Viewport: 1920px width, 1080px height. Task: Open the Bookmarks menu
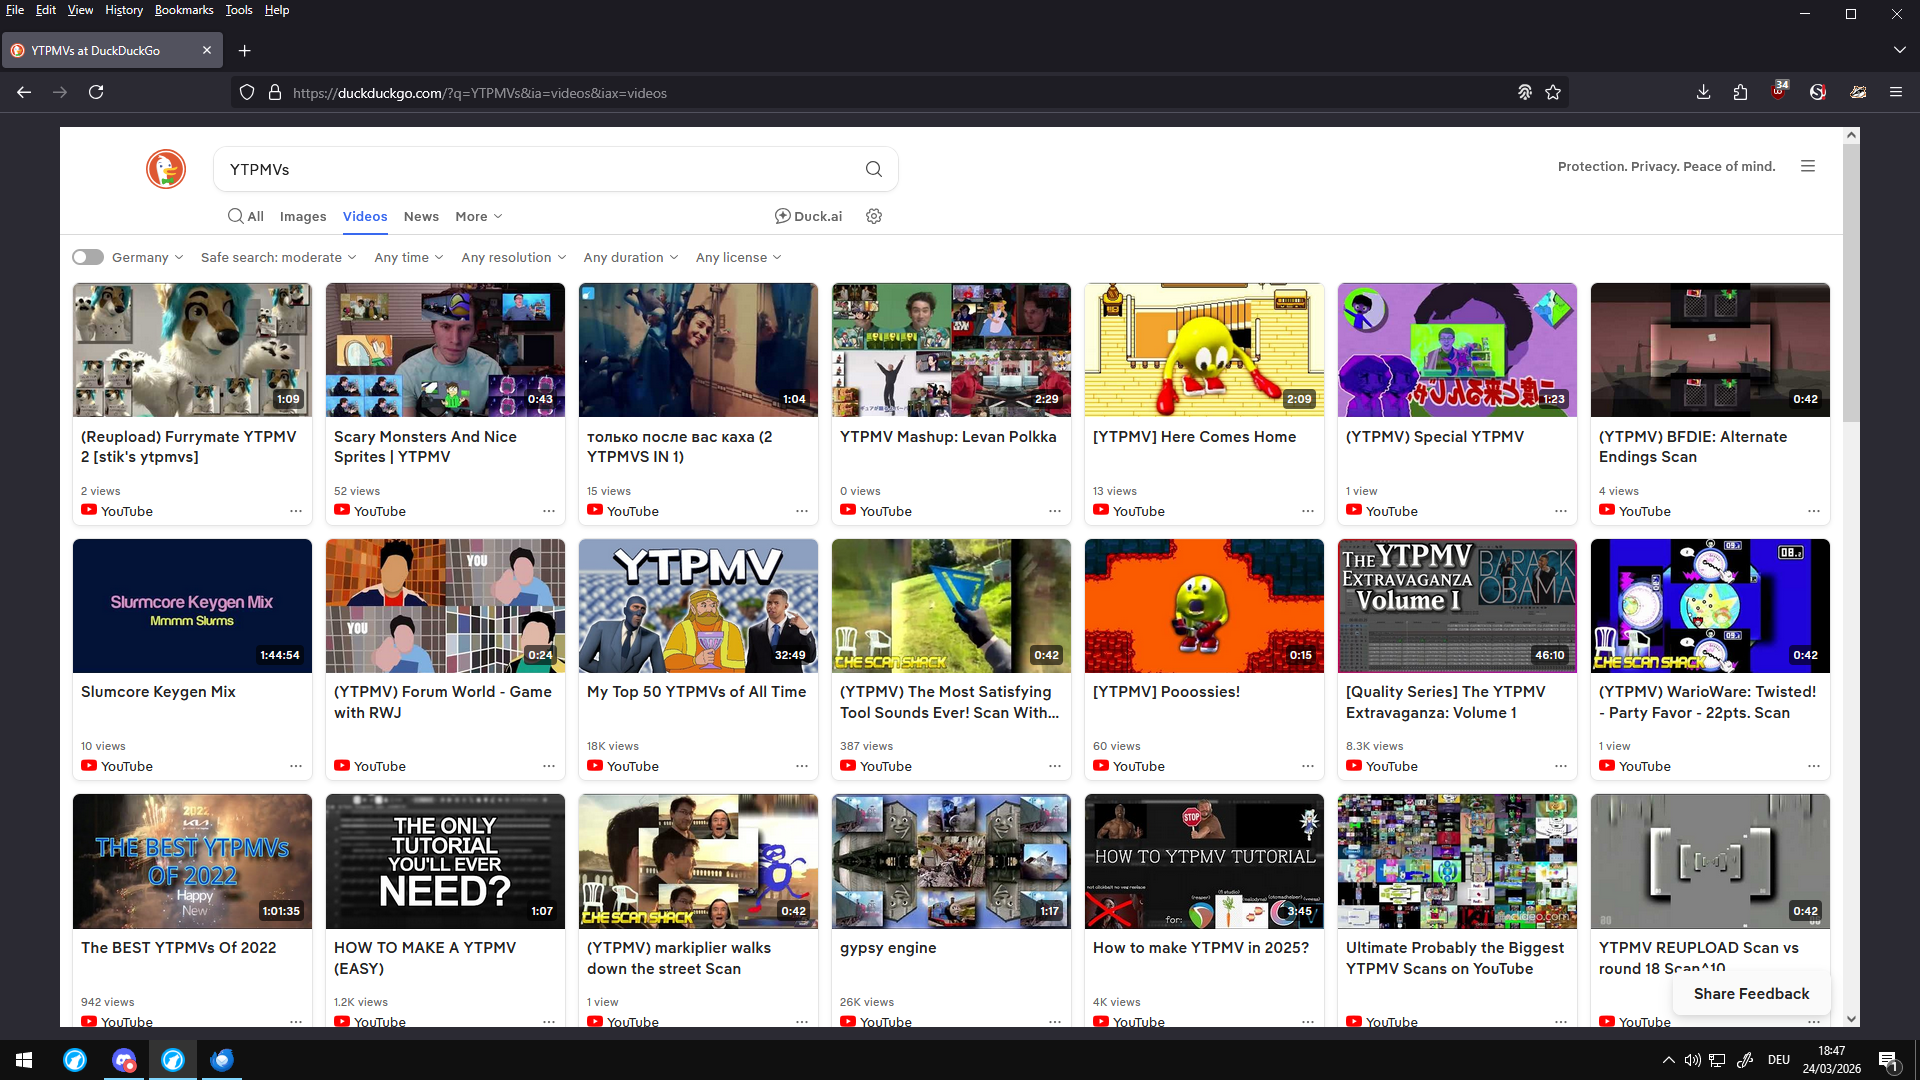point(184,10)
